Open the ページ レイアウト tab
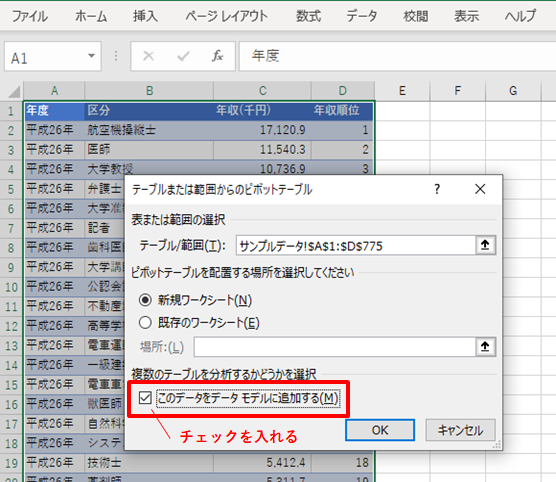 coord(227,16)
